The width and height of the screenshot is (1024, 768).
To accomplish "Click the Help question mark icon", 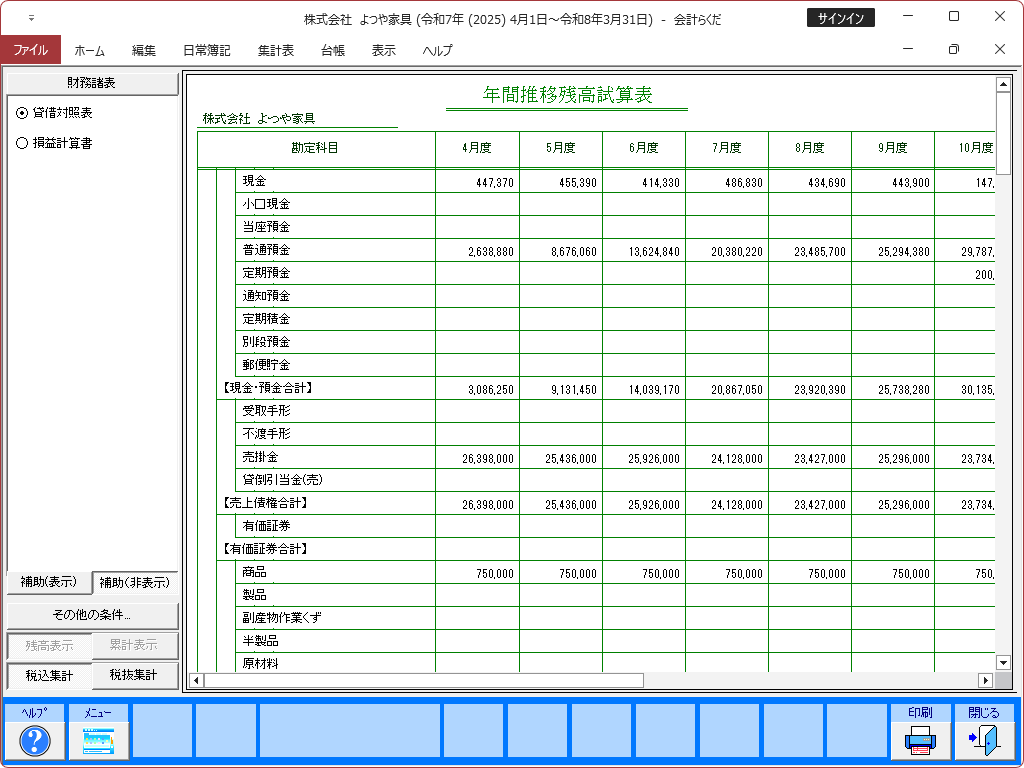I will click(35, 740).
